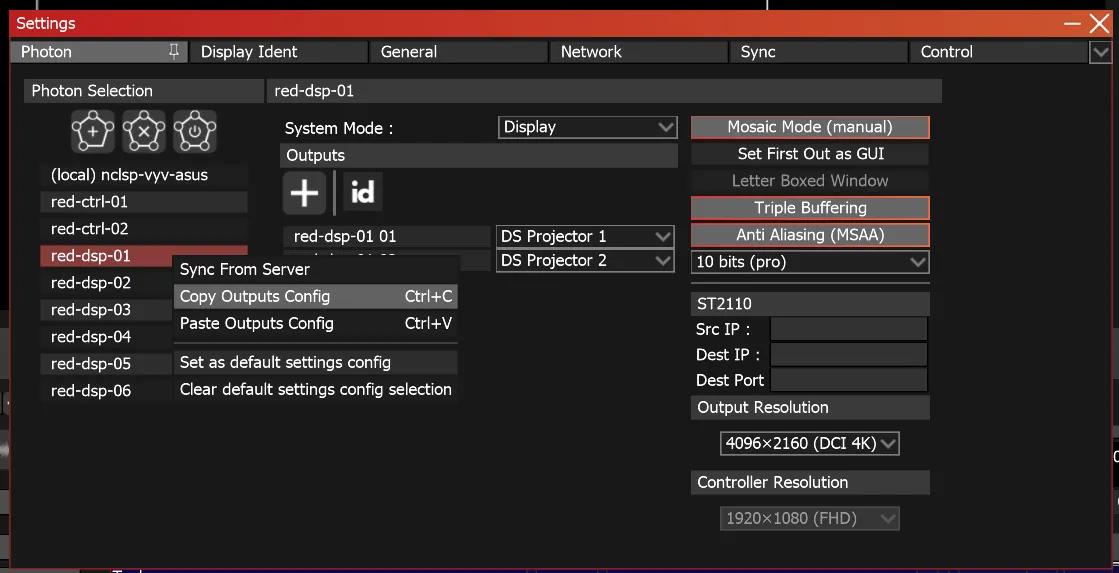Select red-ctrl-02 in Photon list

click(144, 229)
